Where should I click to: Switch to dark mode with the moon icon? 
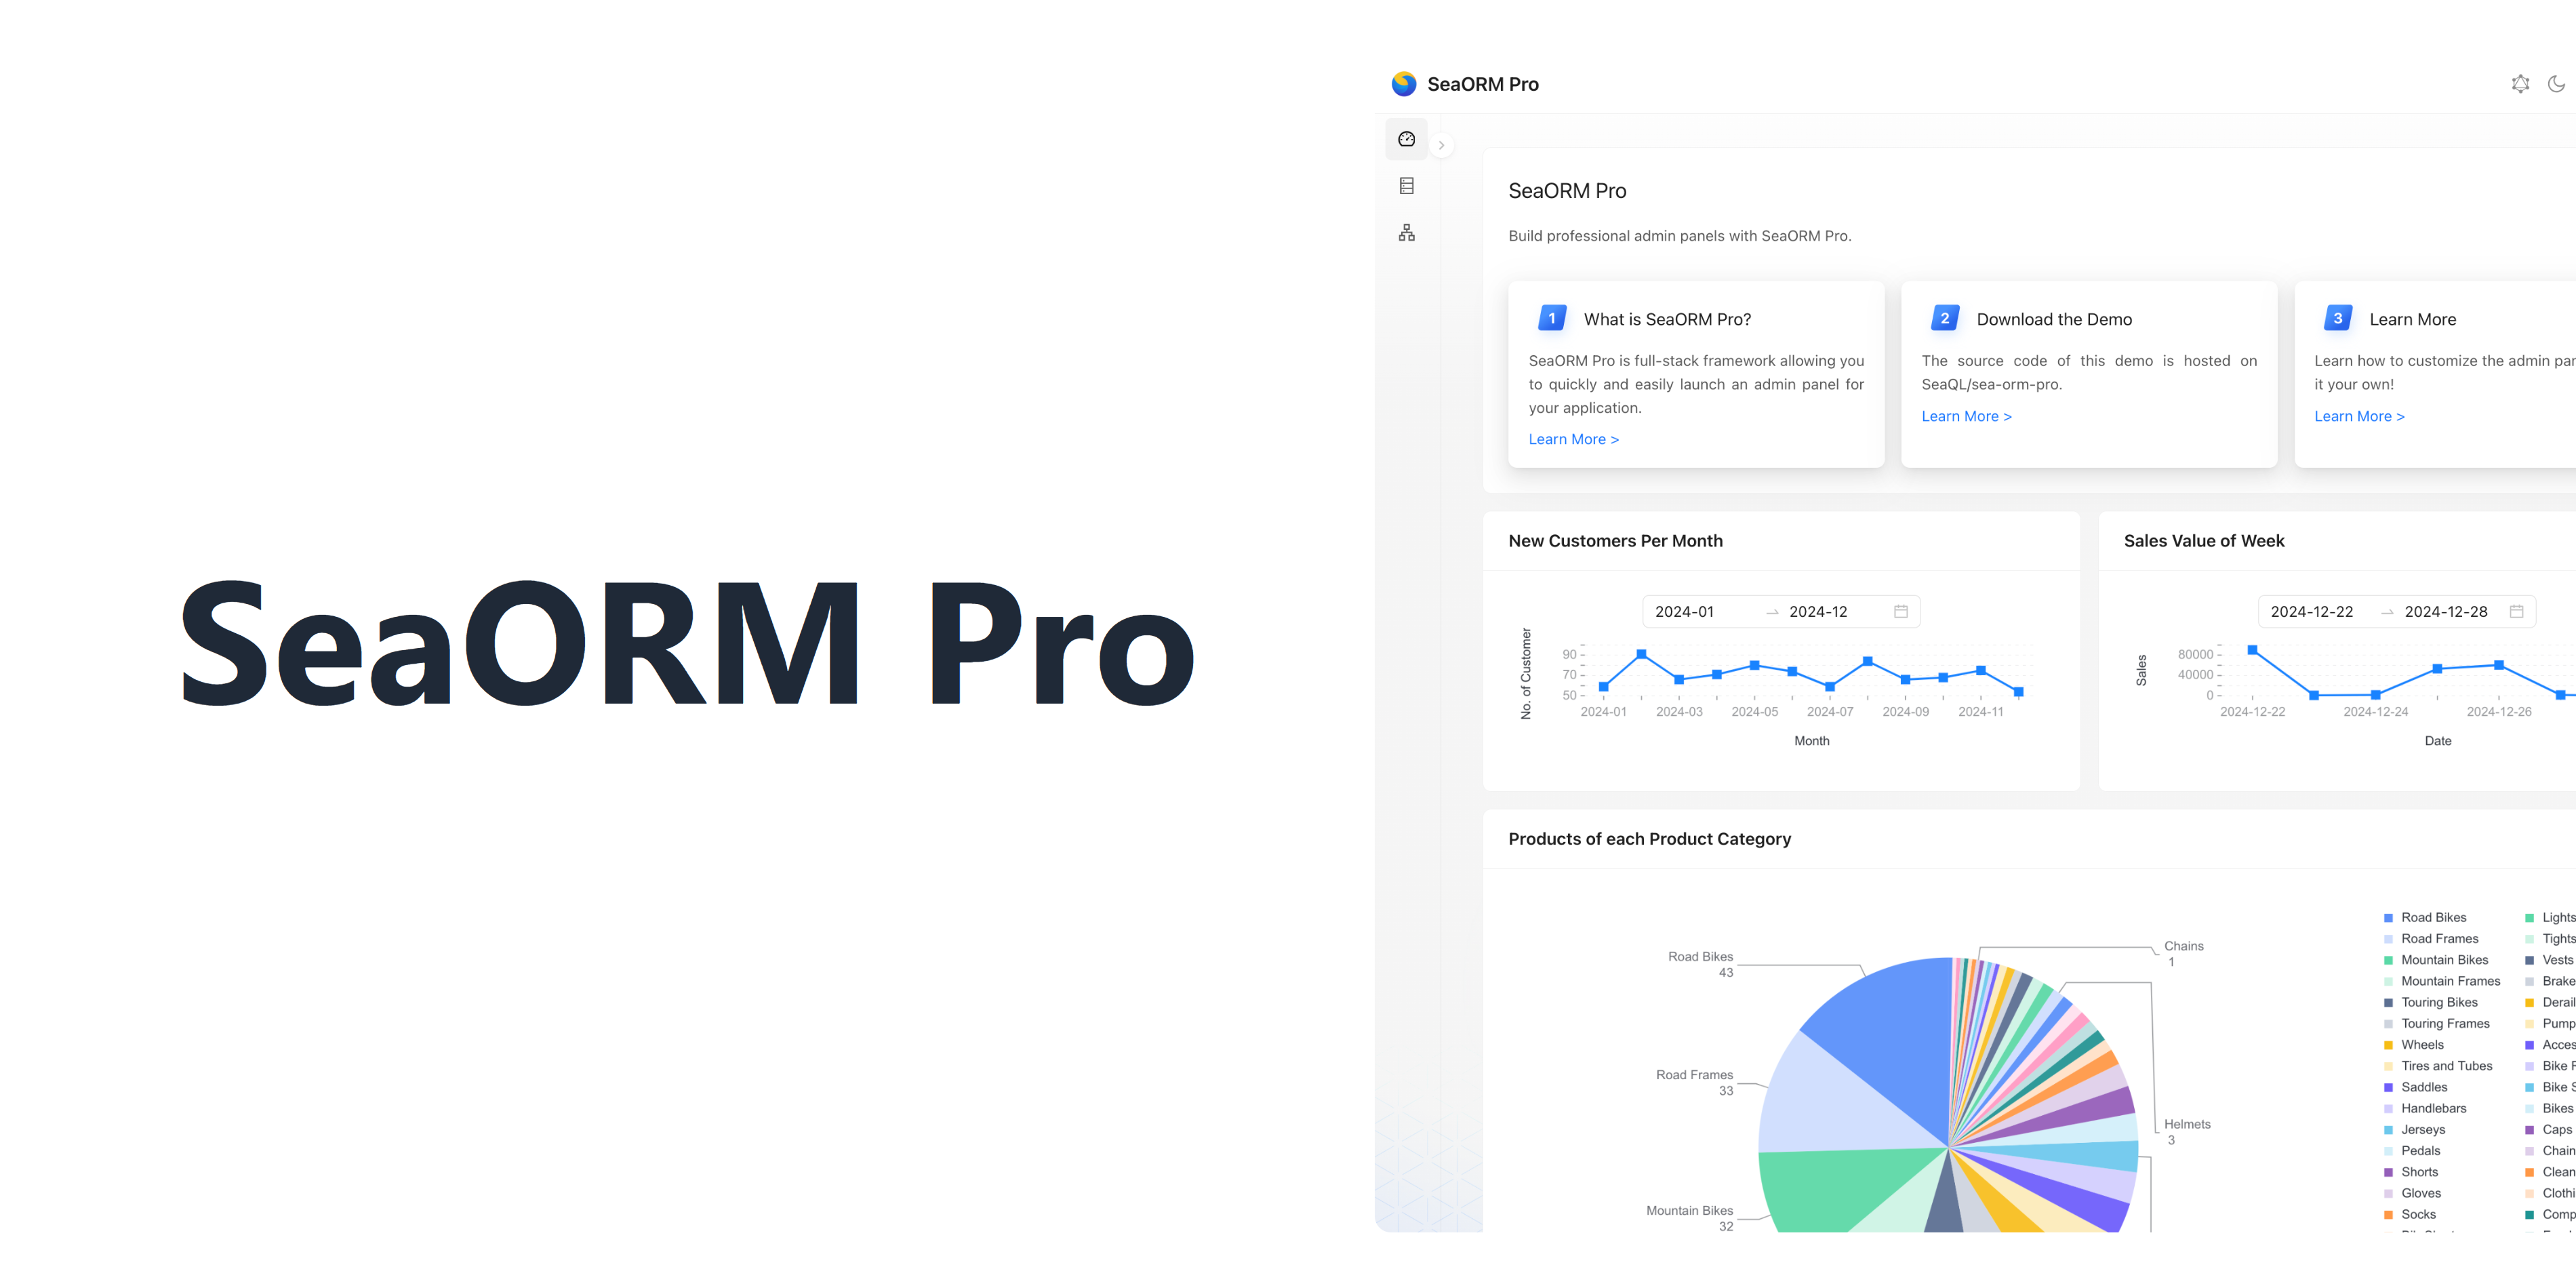(x=2556, y=84)
